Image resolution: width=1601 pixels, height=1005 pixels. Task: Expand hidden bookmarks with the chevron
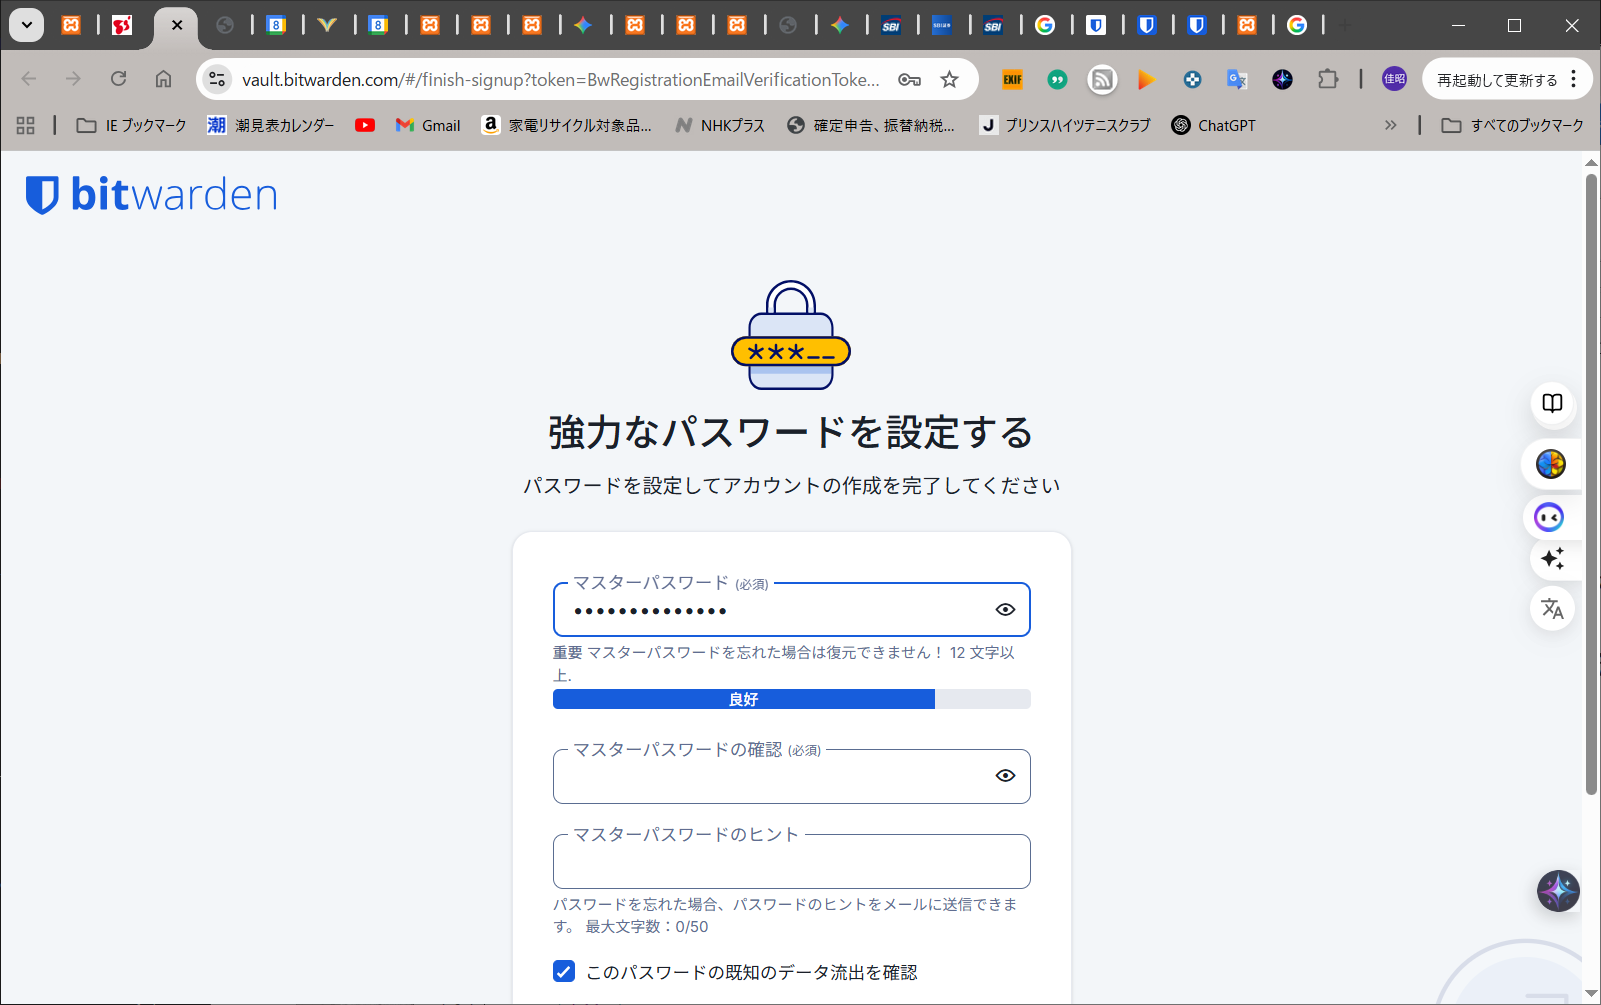click(x=1390, y=125)
